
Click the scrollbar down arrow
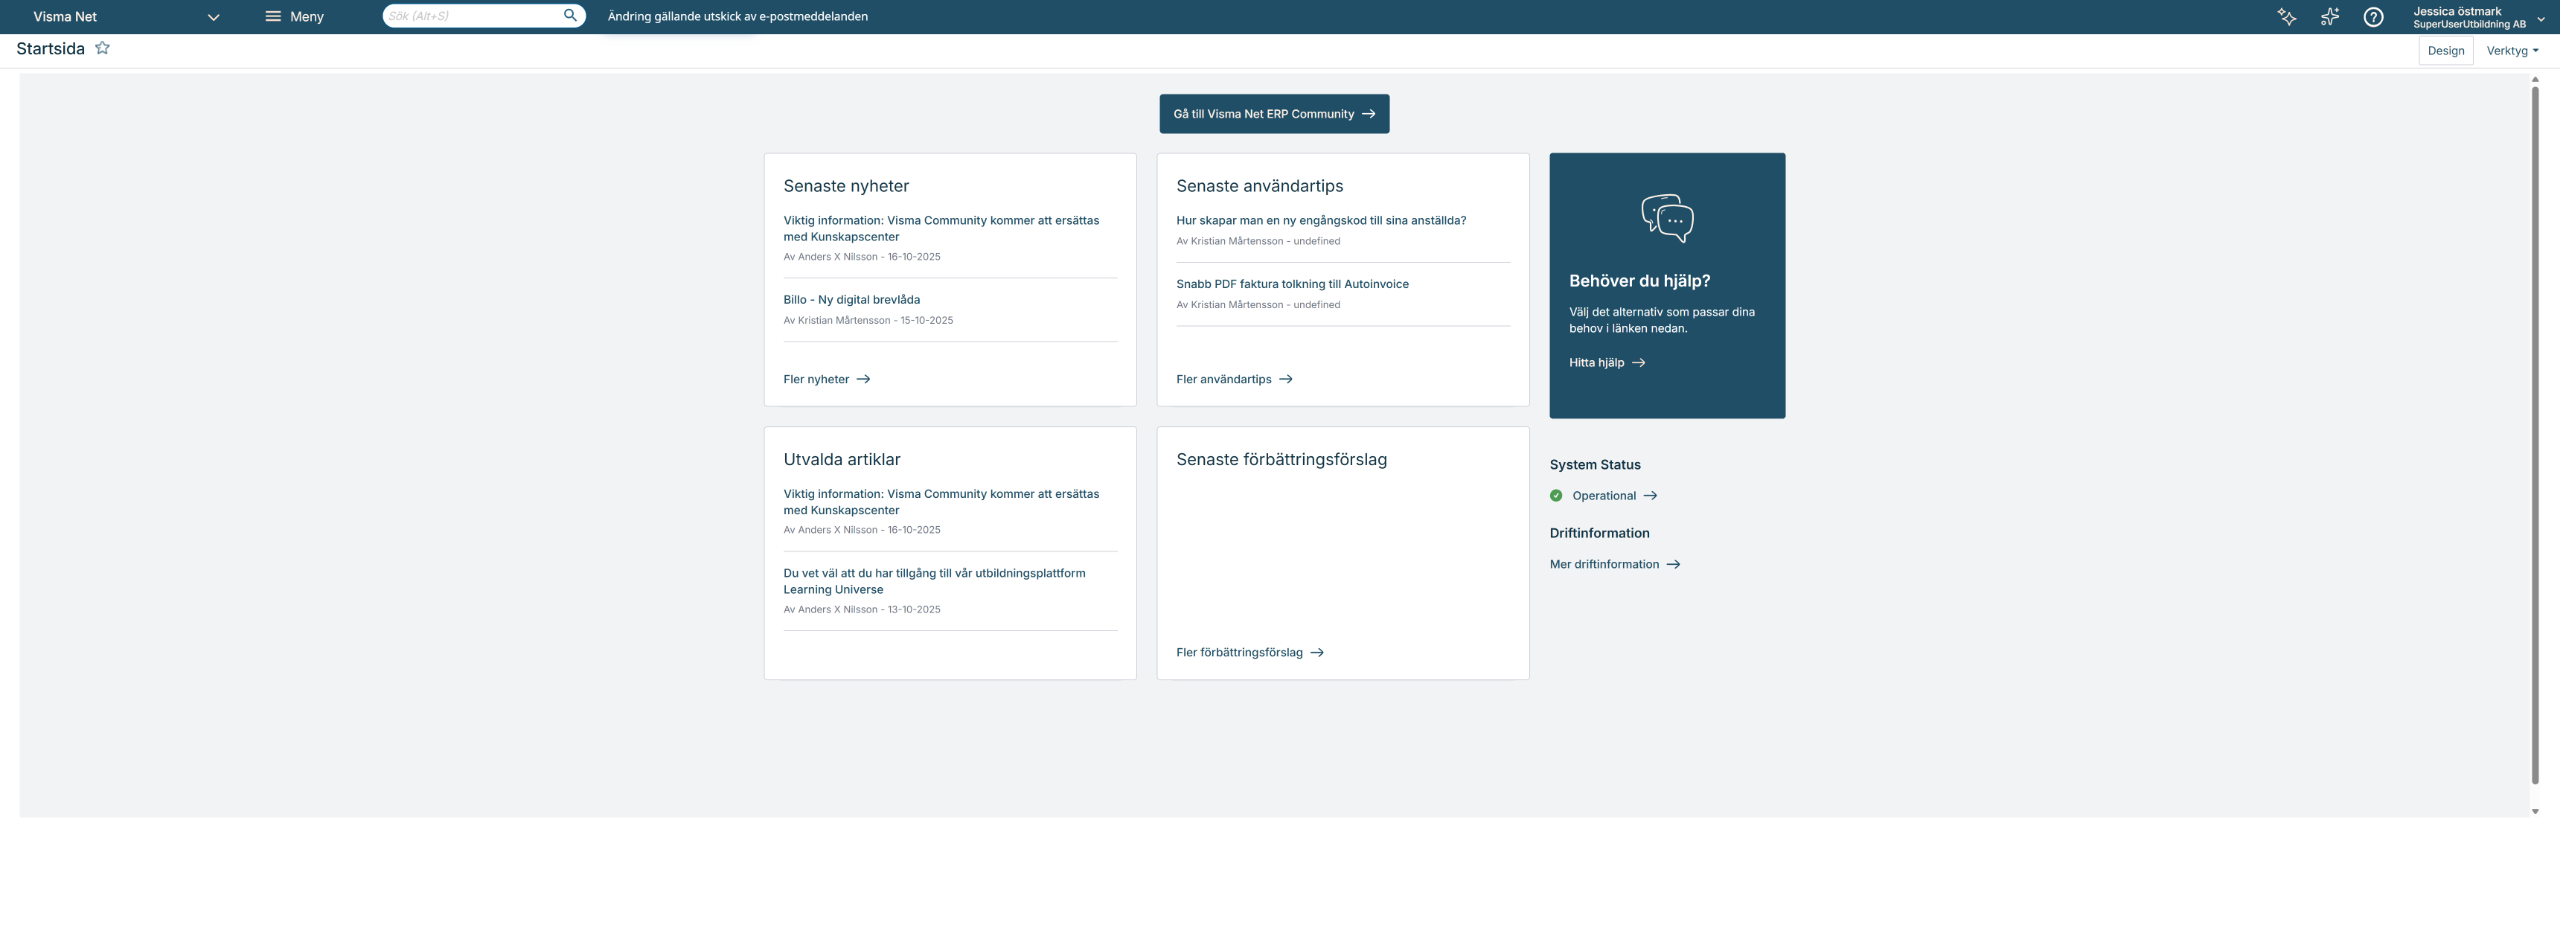click(2535, 811)
